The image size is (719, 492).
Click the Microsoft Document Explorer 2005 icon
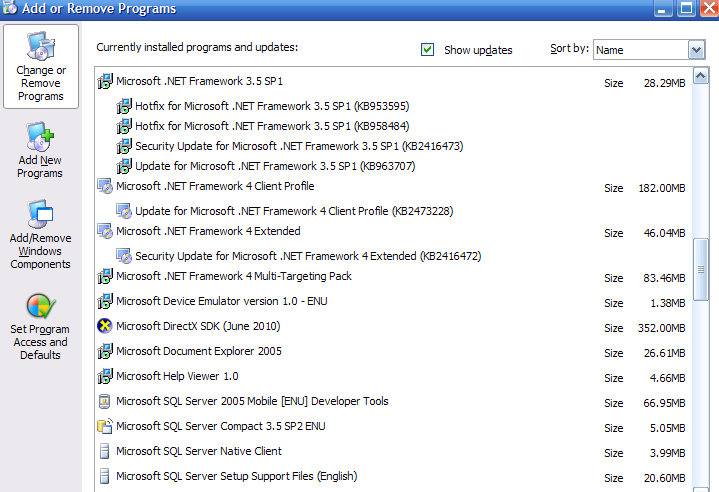point(105,351)
